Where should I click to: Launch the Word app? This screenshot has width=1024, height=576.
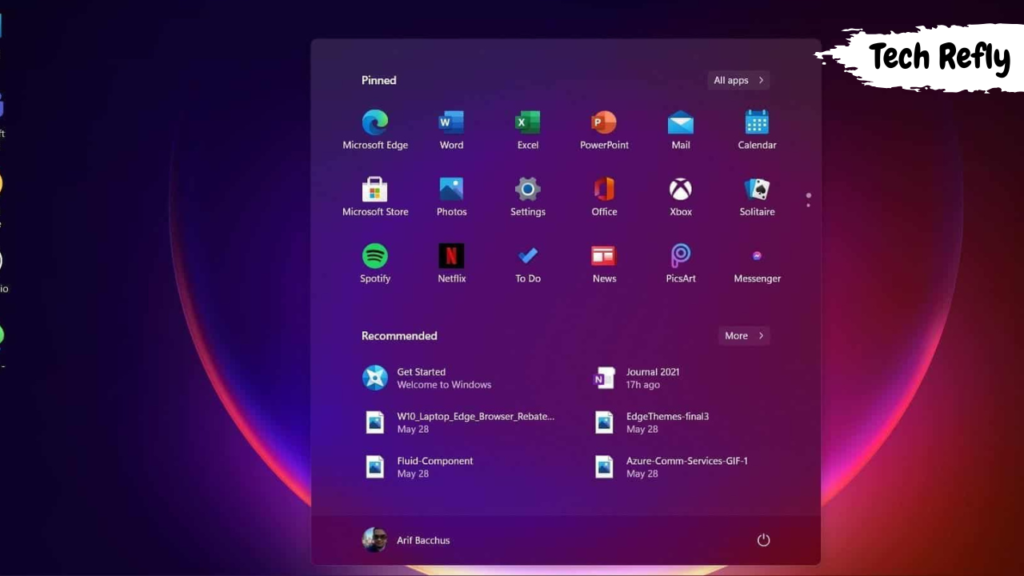pos(451,130)
